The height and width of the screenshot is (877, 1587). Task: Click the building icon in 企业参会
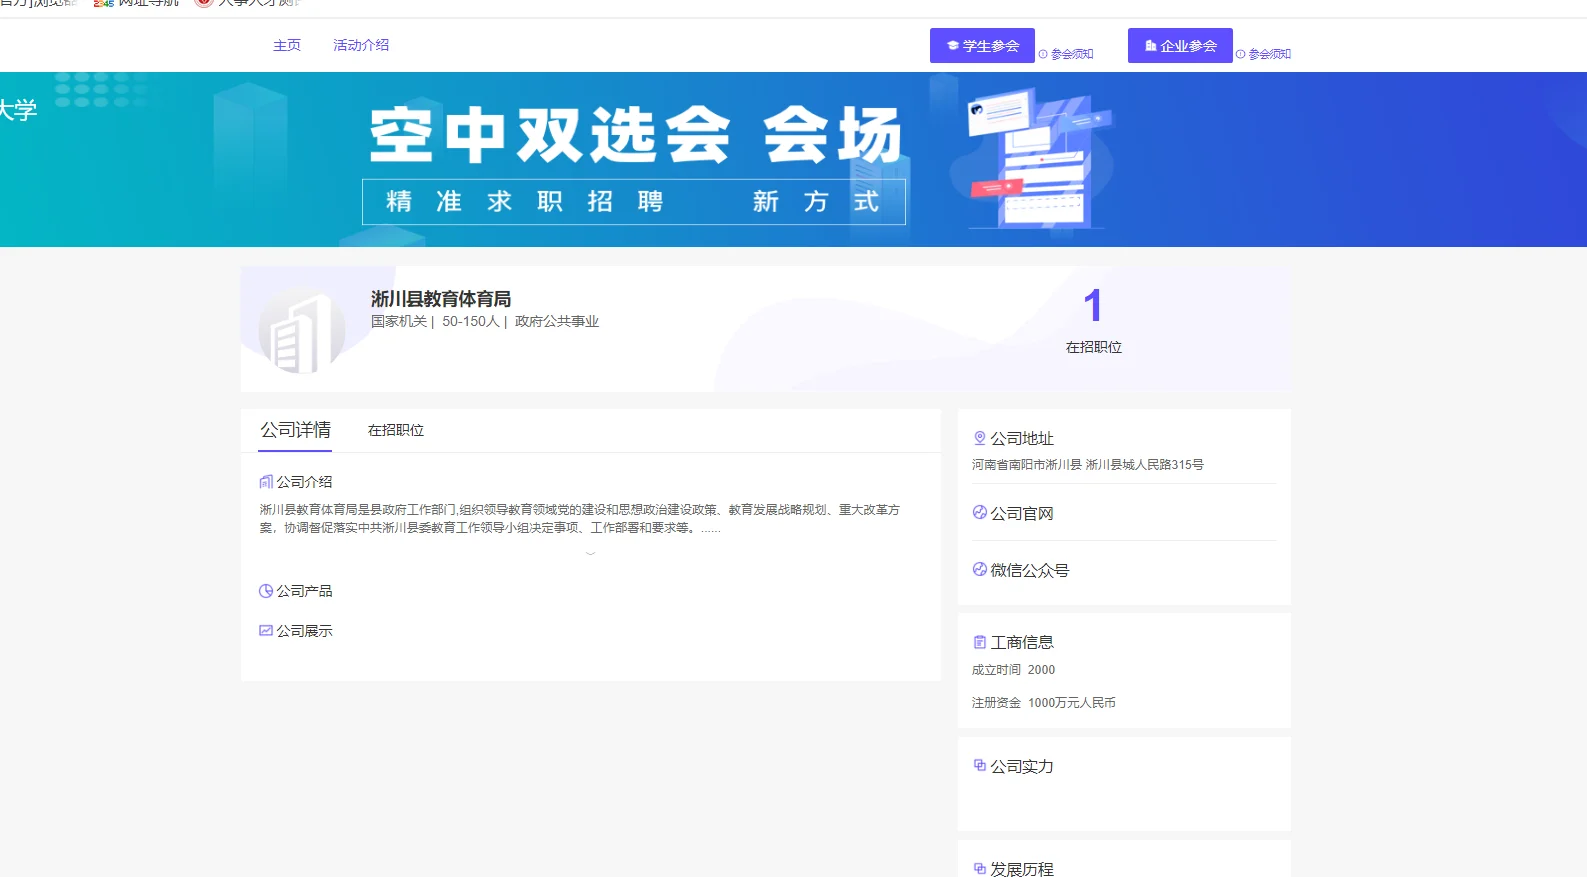tap(1151, 46)
